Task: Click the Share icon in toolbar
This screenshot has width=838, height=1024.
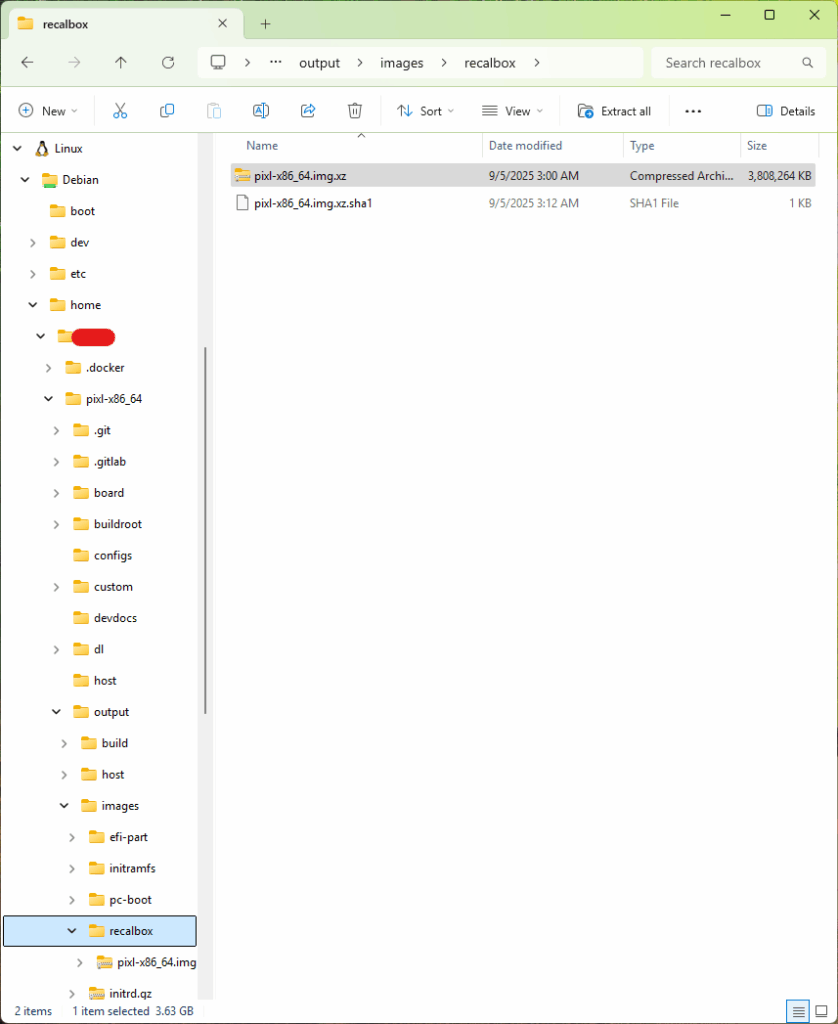Action: (x=308, y=111)
